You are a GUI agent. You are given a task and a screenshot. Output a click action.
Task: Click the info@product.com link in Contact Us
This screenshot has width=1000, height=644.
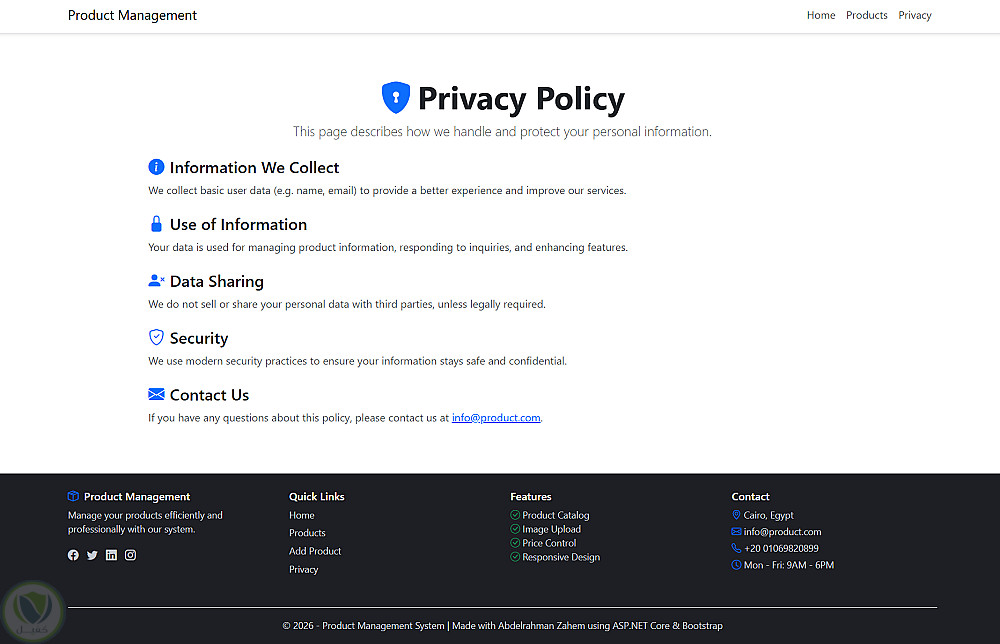(496, 418)
